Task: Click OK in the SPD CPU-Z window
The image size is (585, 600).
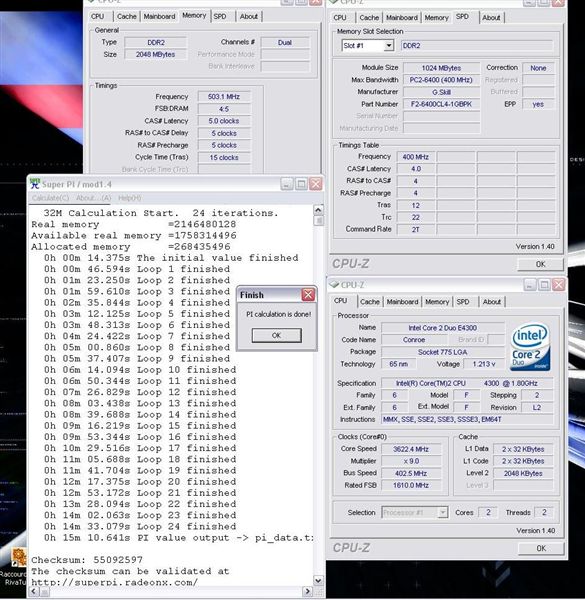Action: (540, 264)
